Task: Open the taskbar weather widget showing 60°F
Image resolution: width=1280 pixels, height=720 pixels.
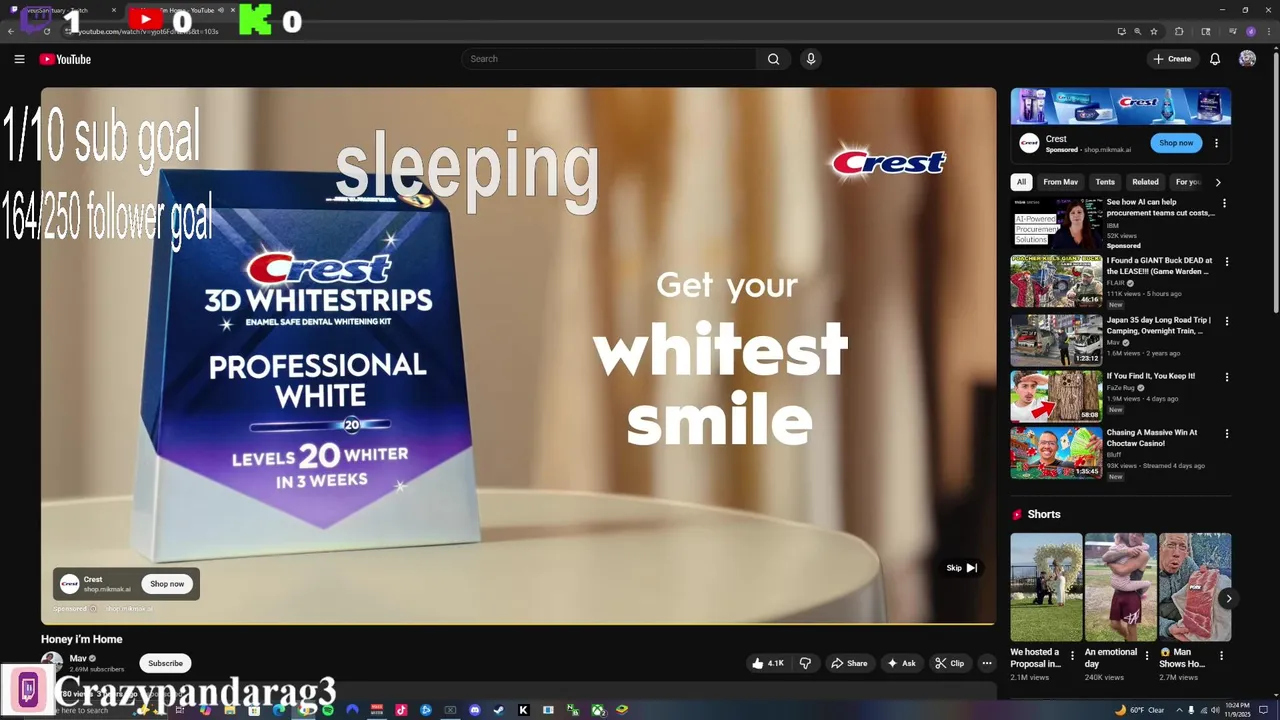Action: 1139,710
